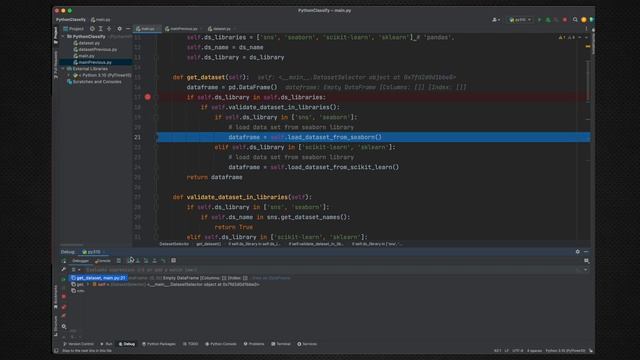Expand the Python 3.10 library node
The height and width of the screenshot is (360, 640).
click(69, 75)
